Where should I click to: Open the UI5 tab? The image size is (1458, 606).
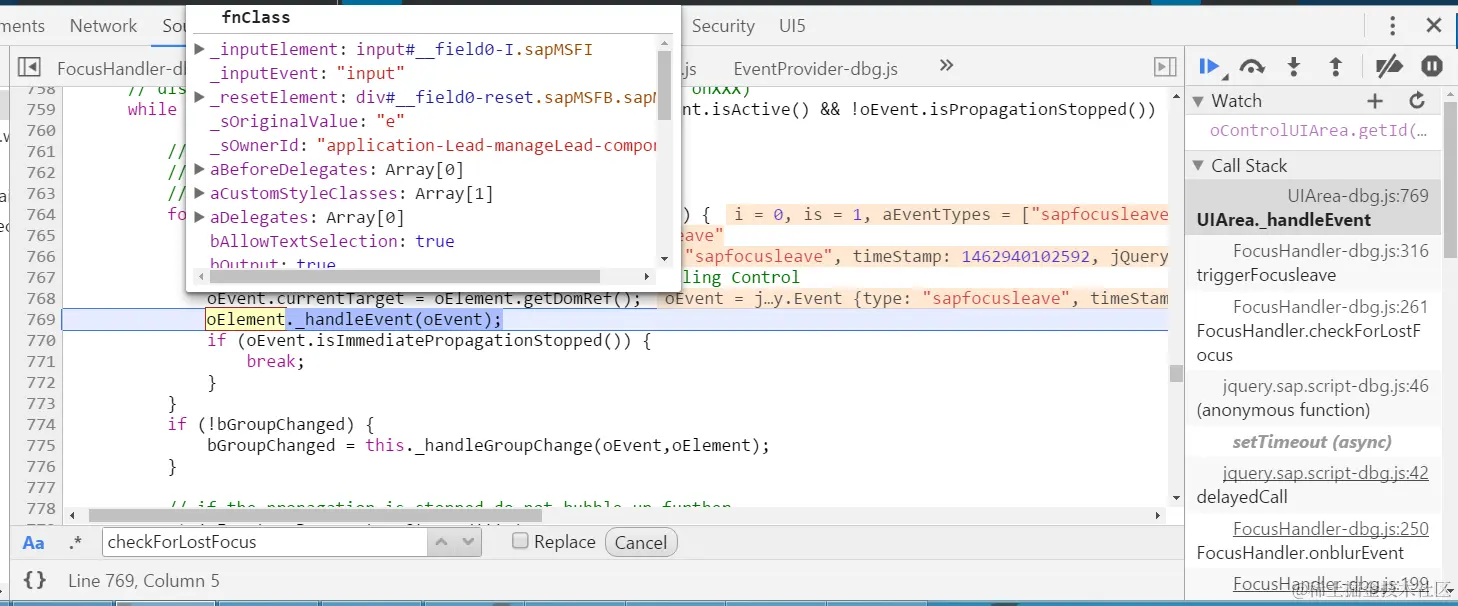(x=792, y=26)
